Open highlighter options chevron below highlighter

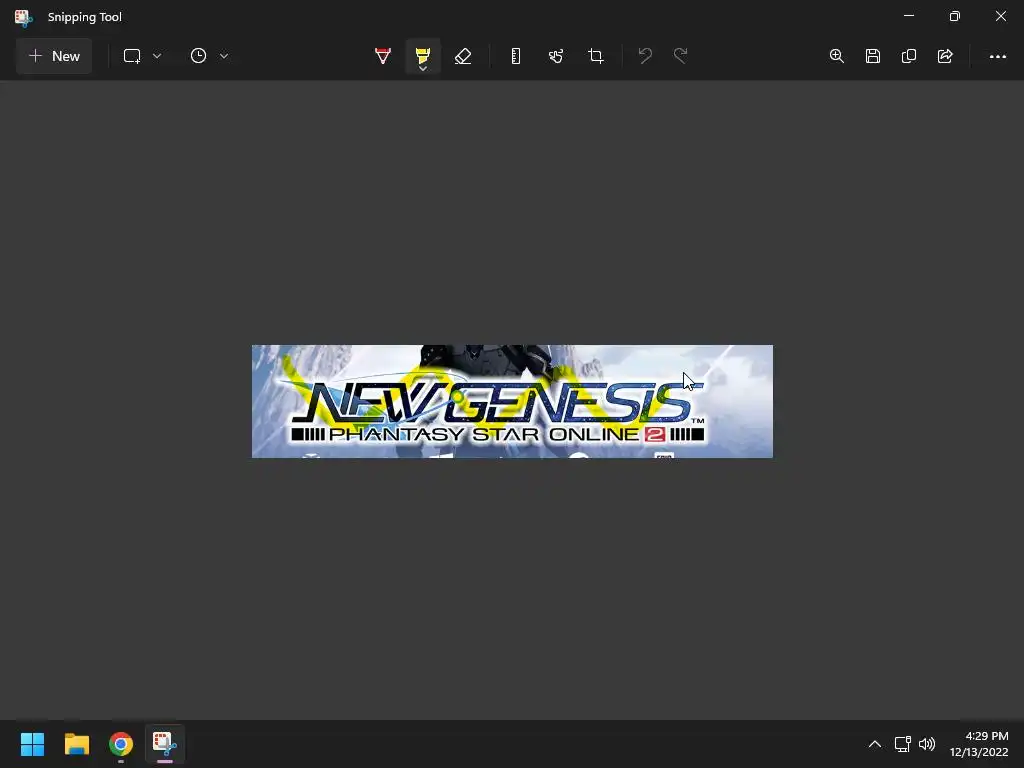423,69
